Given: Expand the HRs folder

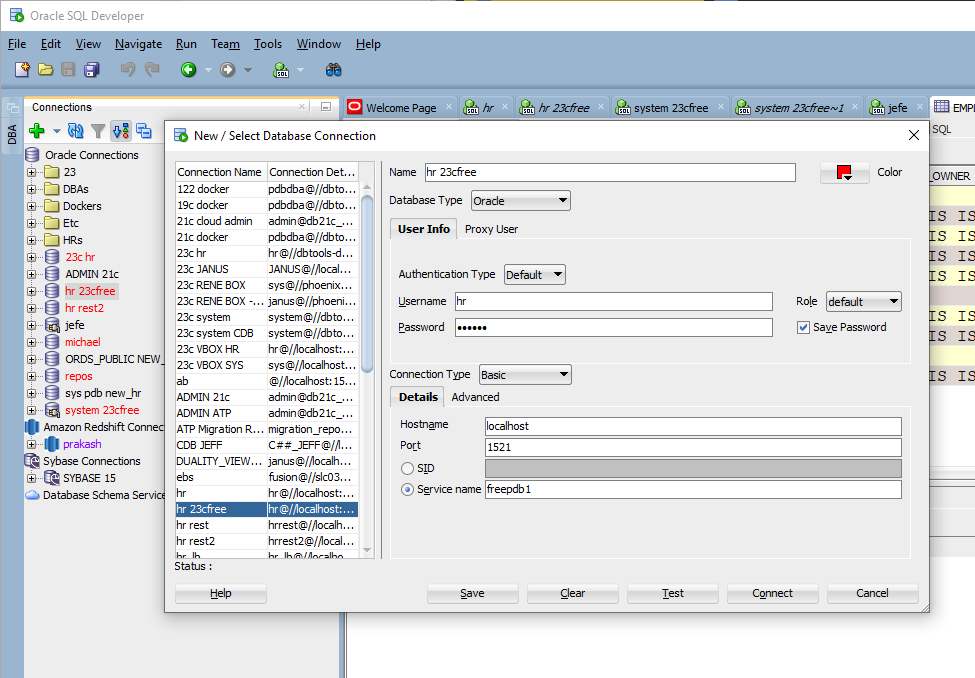Looking at the screenshot, I should 31,240.
